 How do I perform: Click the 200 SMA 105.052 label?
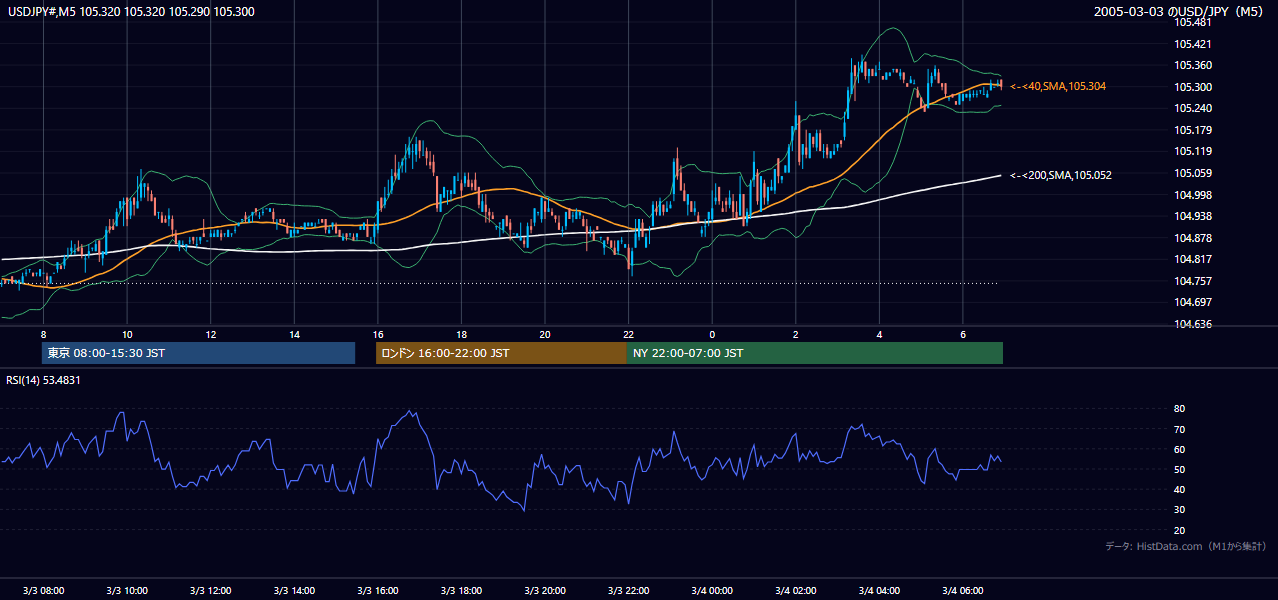[x=1061, y=175]
